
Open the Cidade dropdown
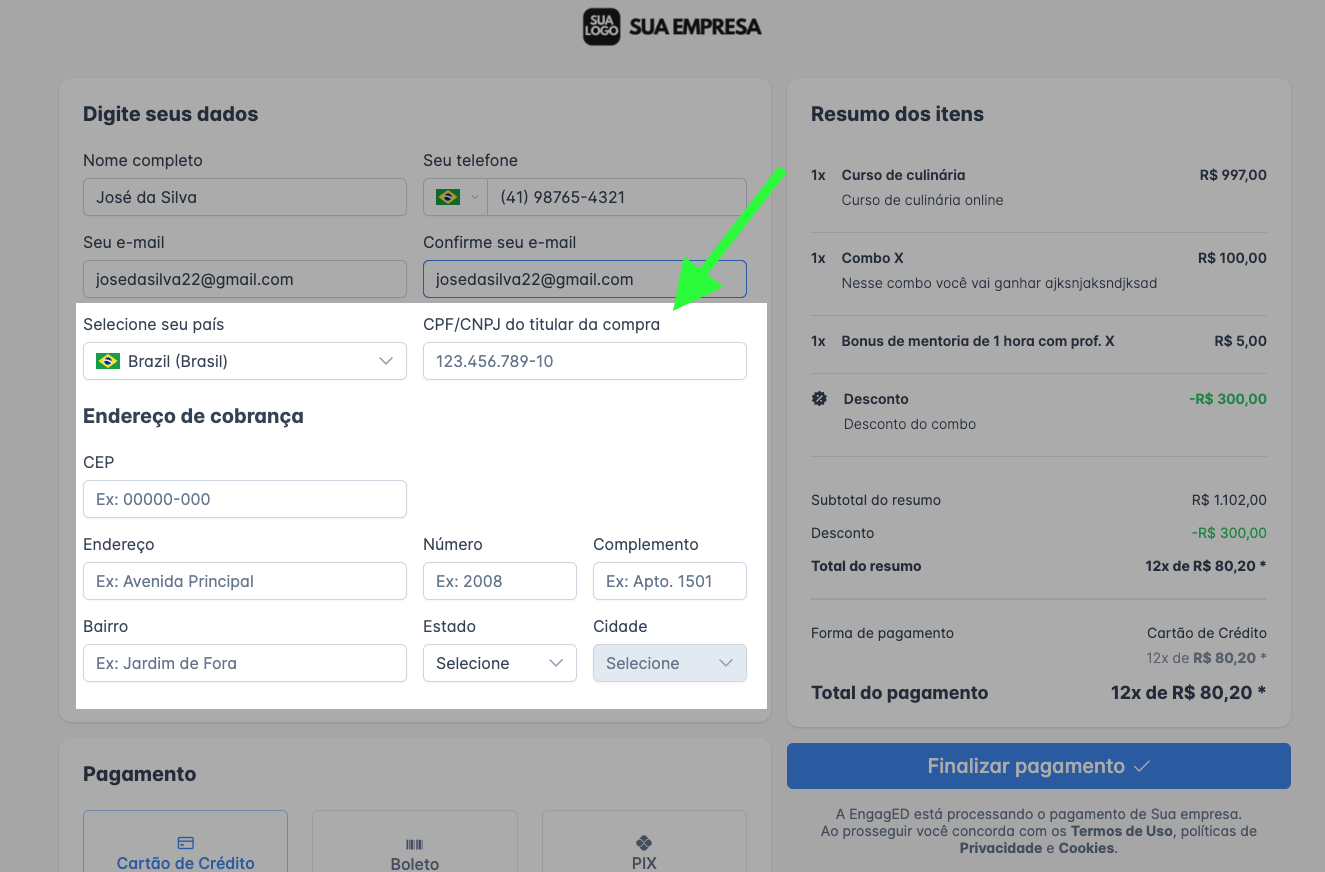tap(670, 663)
